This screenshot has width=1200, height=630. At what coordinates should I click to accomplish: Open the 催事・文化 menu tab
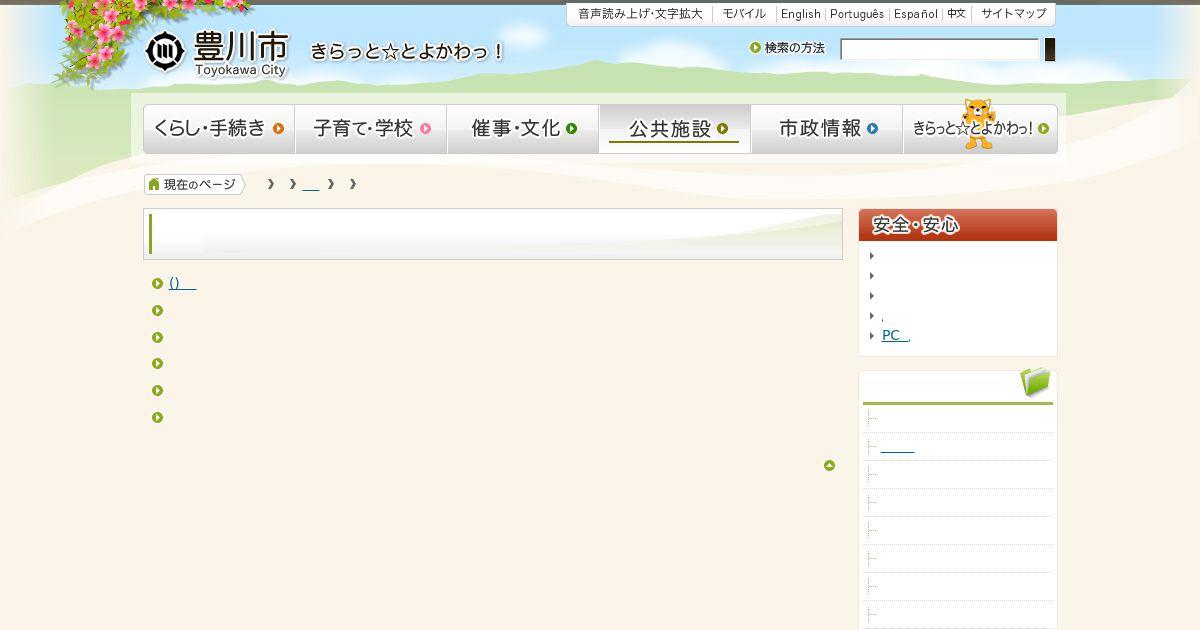coord(523,129)
